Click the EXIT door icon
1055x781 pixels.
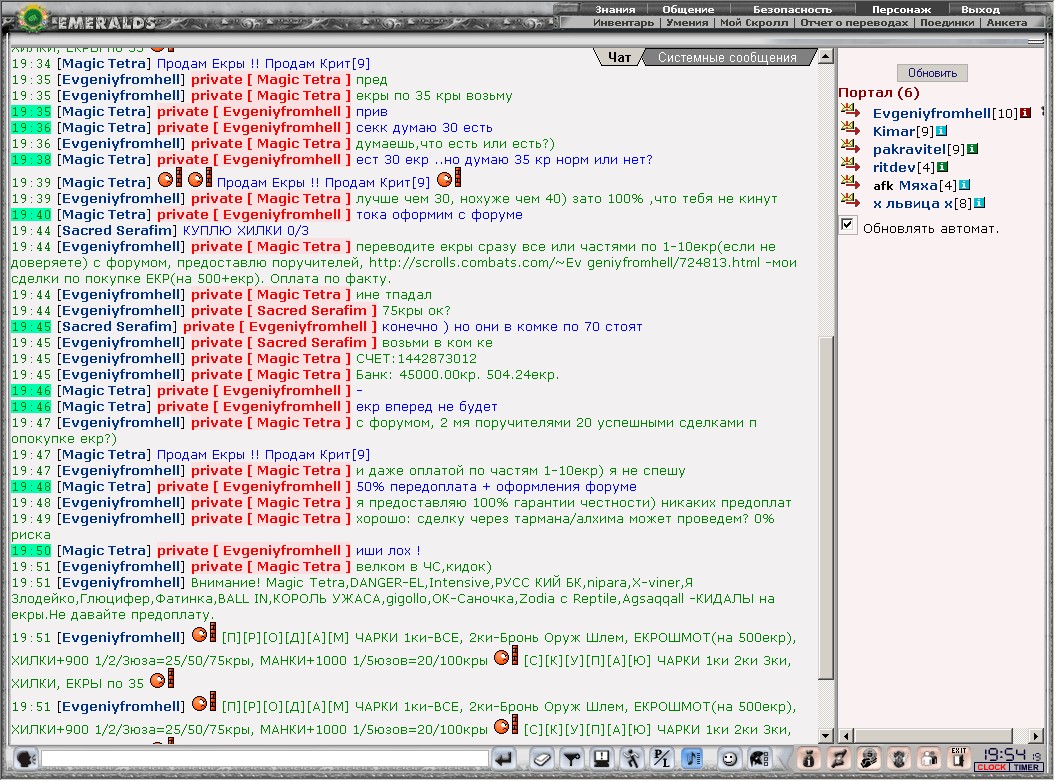tap(958, 759)
